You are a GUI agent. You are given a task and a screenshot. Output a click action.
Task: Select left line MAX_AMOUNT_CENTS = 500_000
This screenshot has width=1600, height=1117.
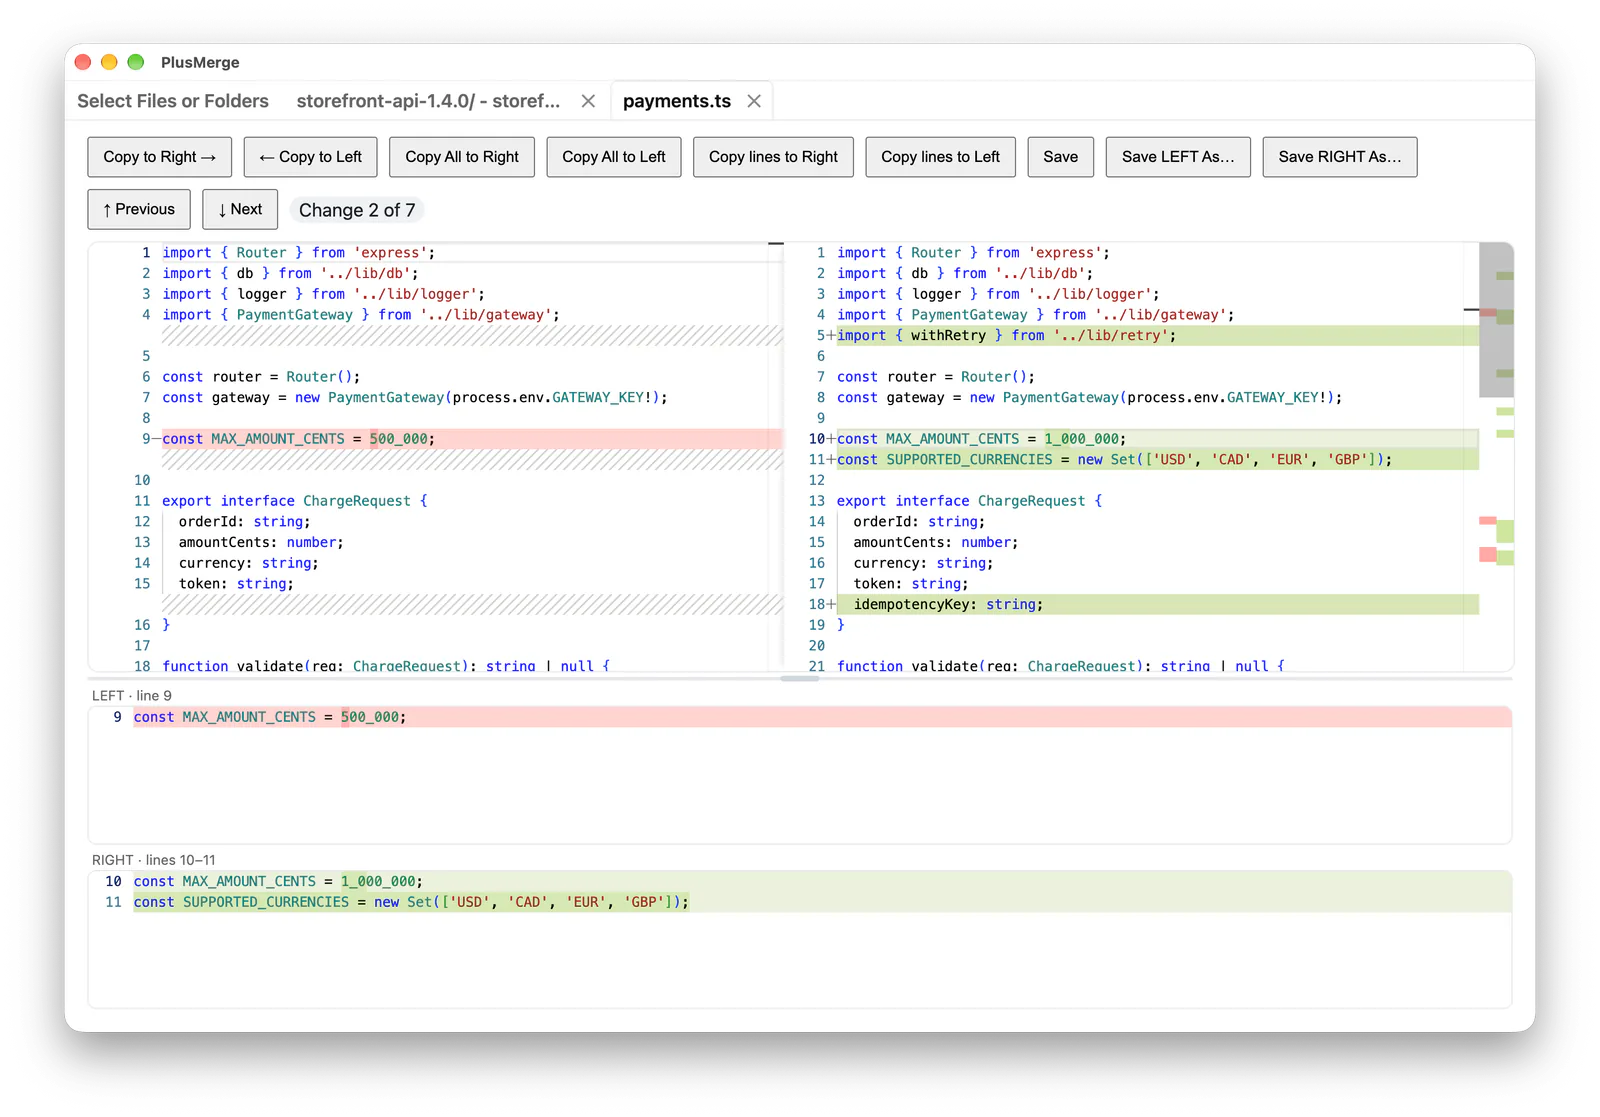point(472,439)
